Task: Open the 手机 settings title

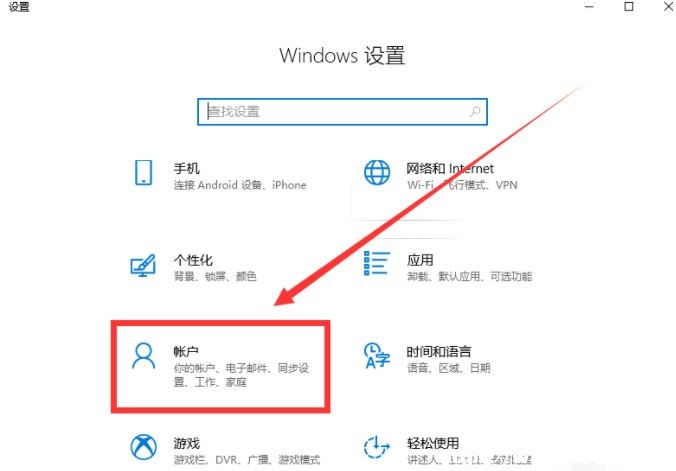Action: point(186,168)
